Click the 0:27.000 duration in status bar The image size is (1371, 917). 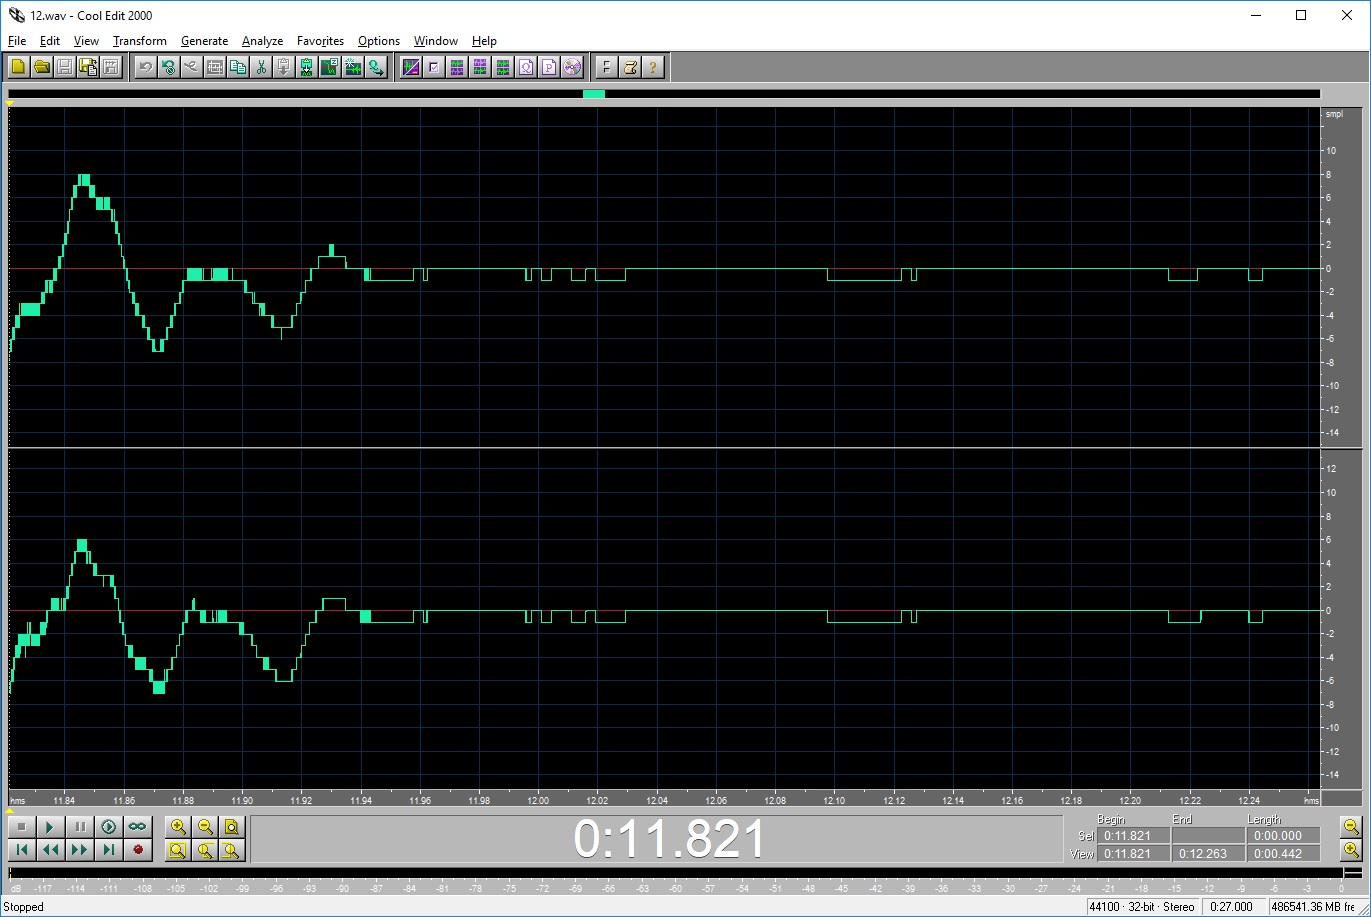1232,907
